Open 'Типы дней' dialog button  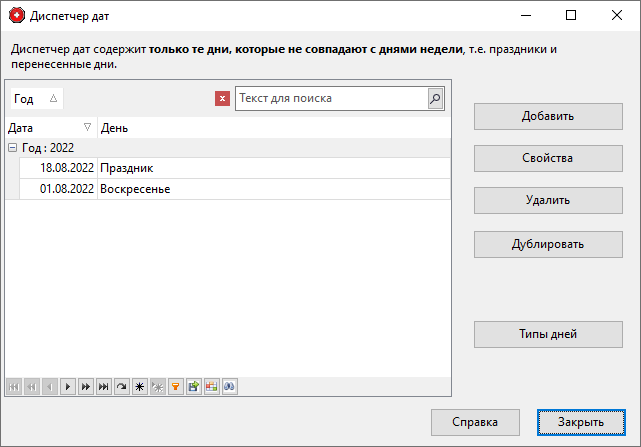548,334
